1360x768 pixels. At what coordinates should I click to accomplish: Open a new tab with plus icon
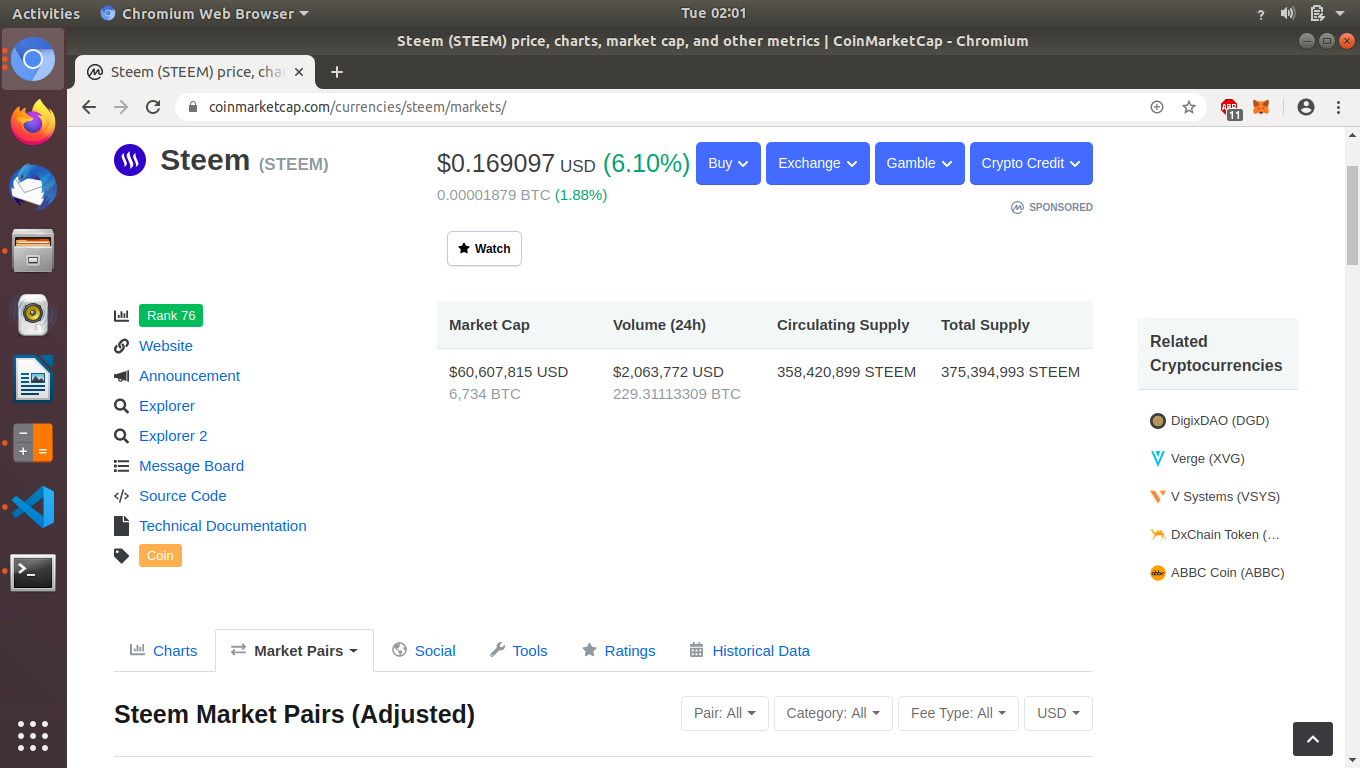(x=337, y=72)
